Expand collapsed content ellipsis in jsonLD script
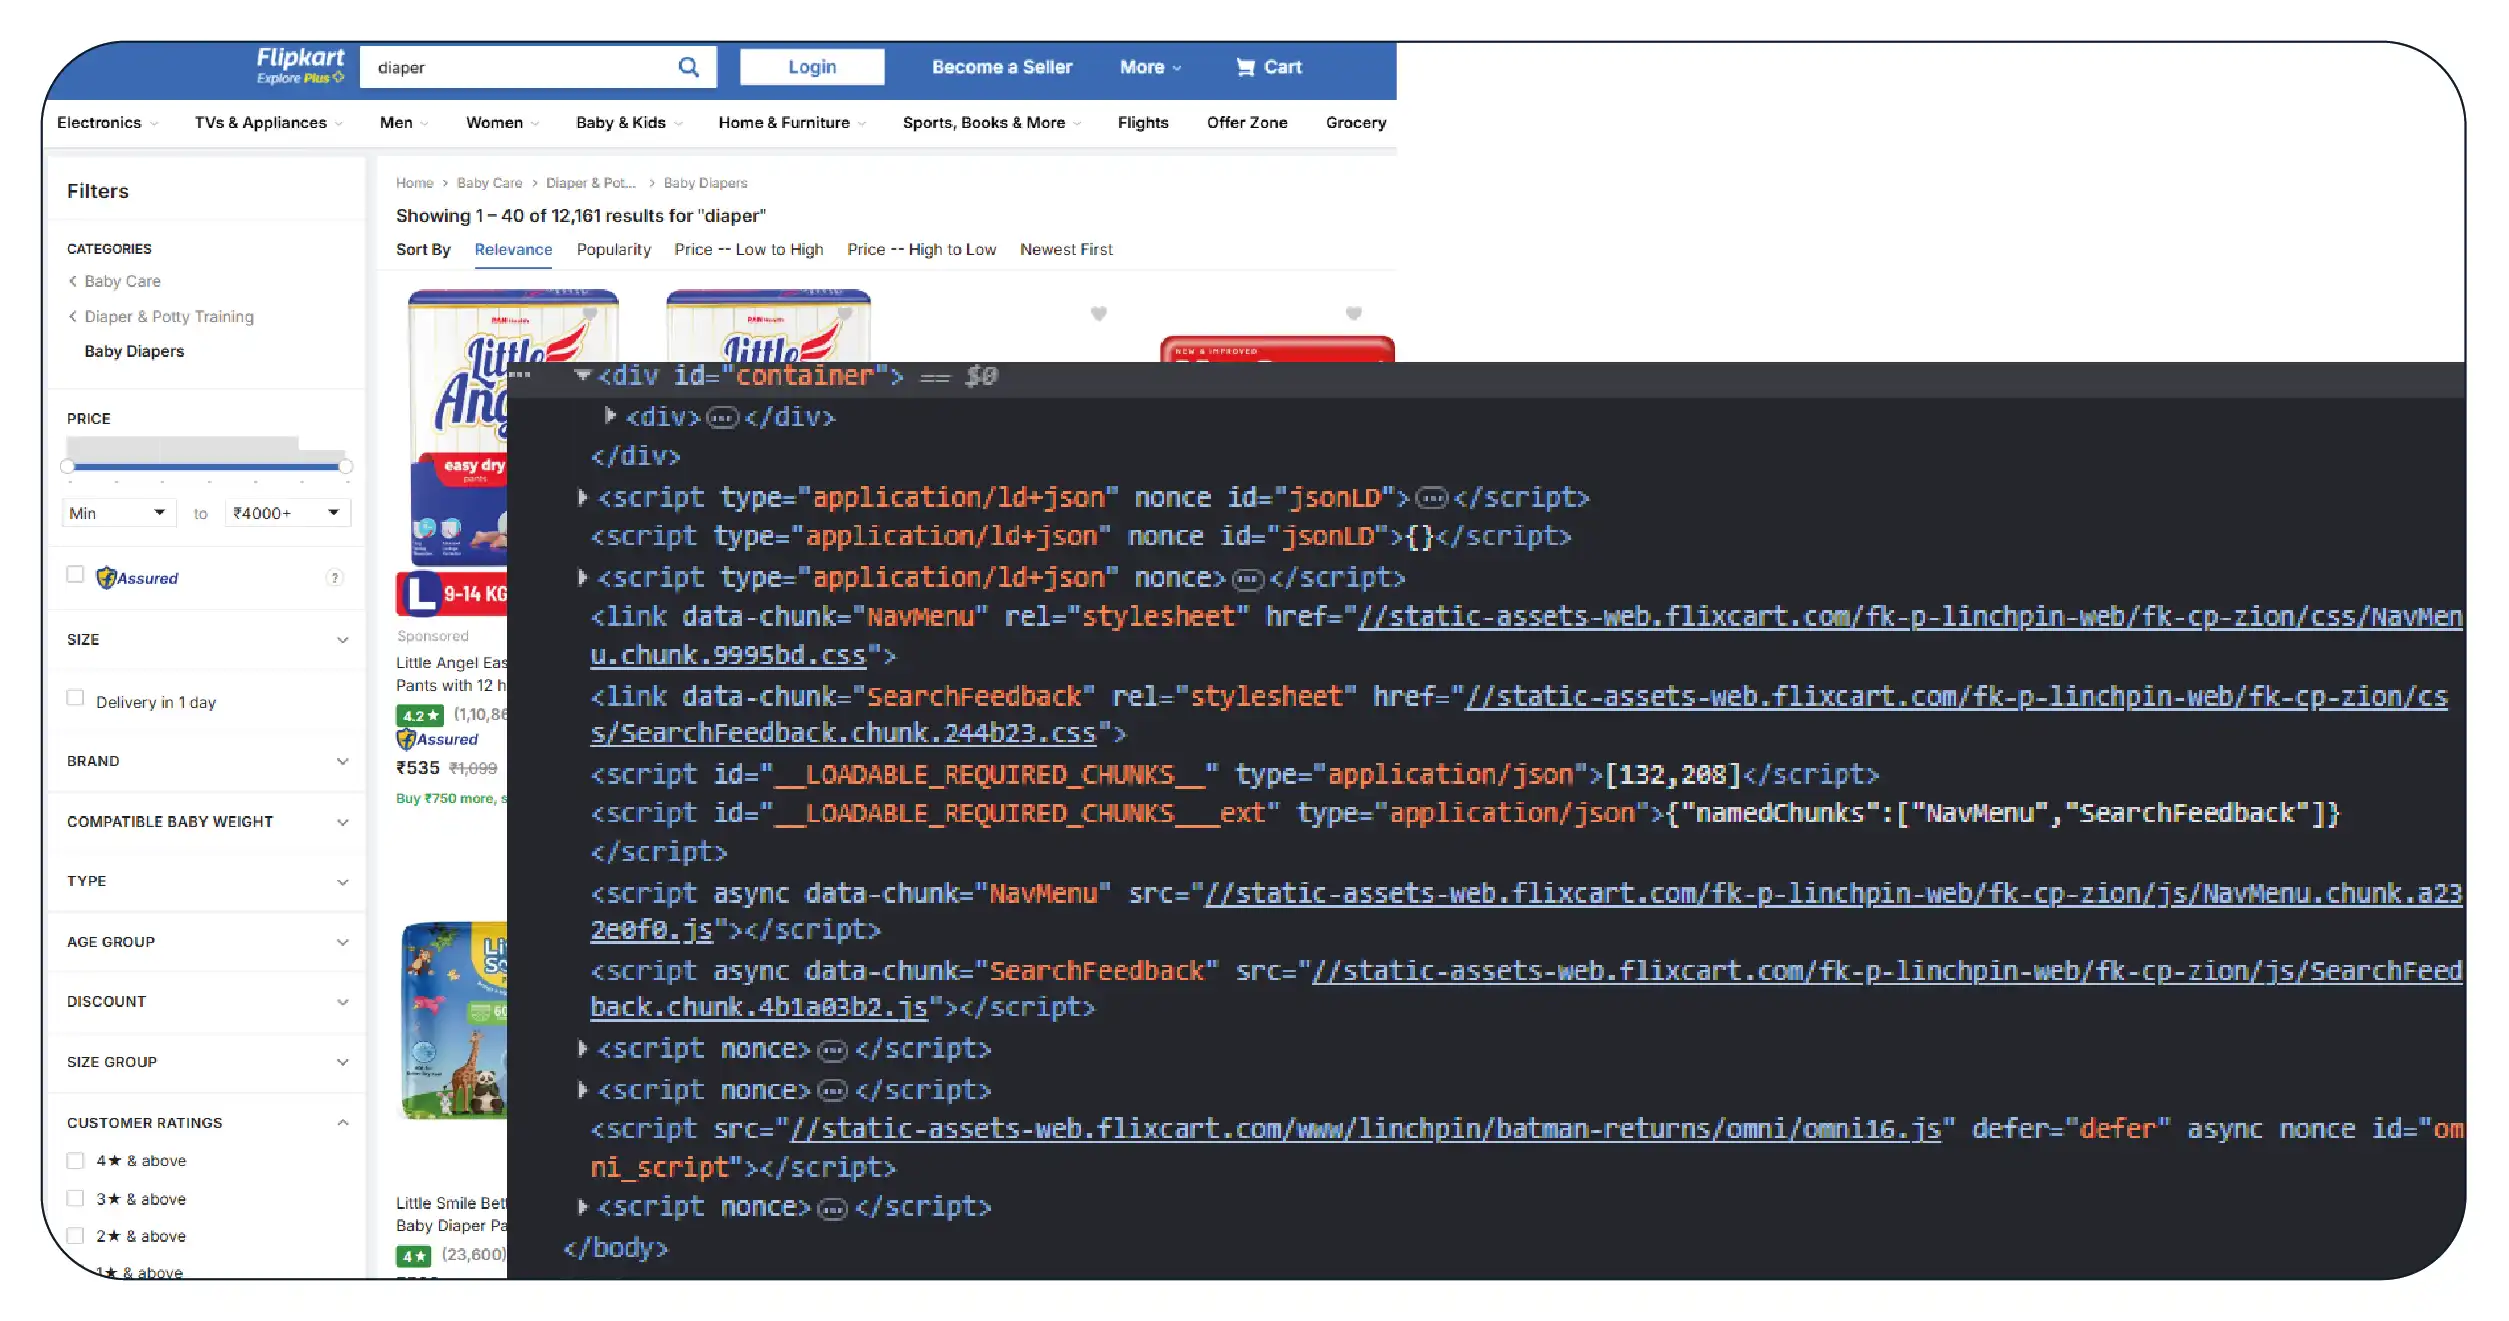 tap(1431, 497)
